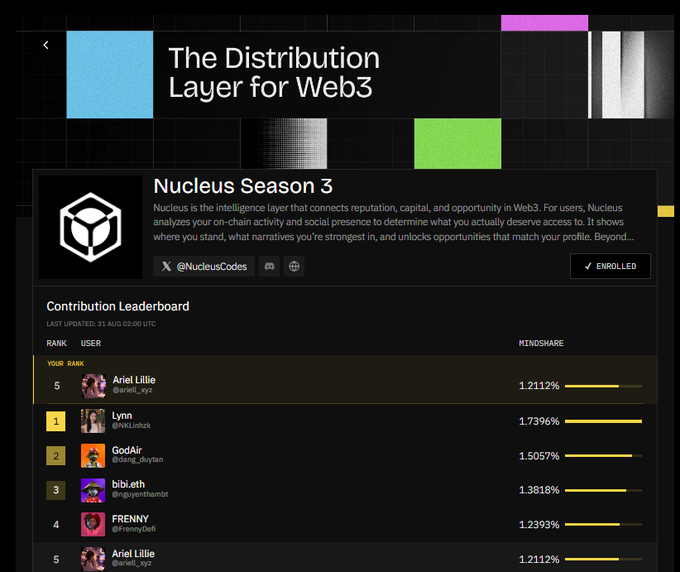Viewport: 680px width, 572px height.
Task: Open Ariel Lillie name in Your Rank row
Action: (x=134, y=380)
